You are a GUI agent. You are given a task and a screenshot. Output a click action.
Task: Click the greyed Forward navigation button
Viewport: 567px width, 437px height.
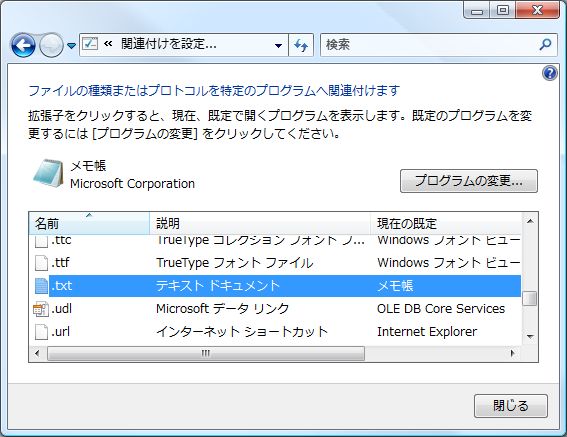point(51,45)
